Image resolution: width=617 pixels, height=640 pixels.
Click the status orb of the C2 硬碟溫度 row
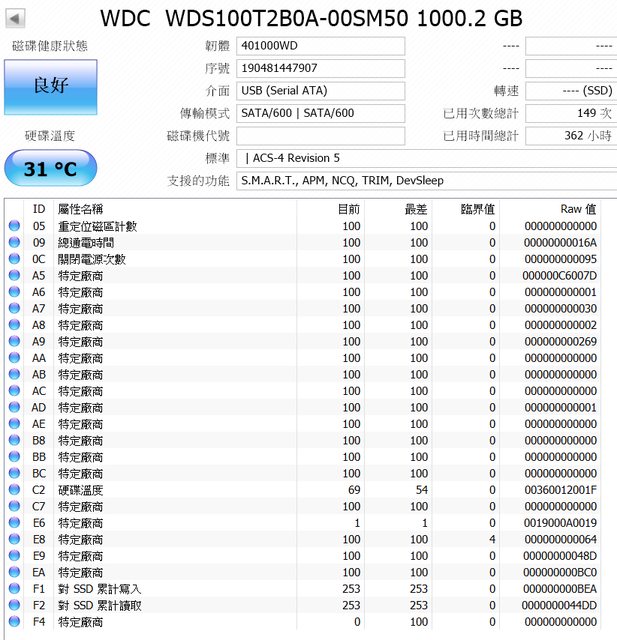pos(14,490)
